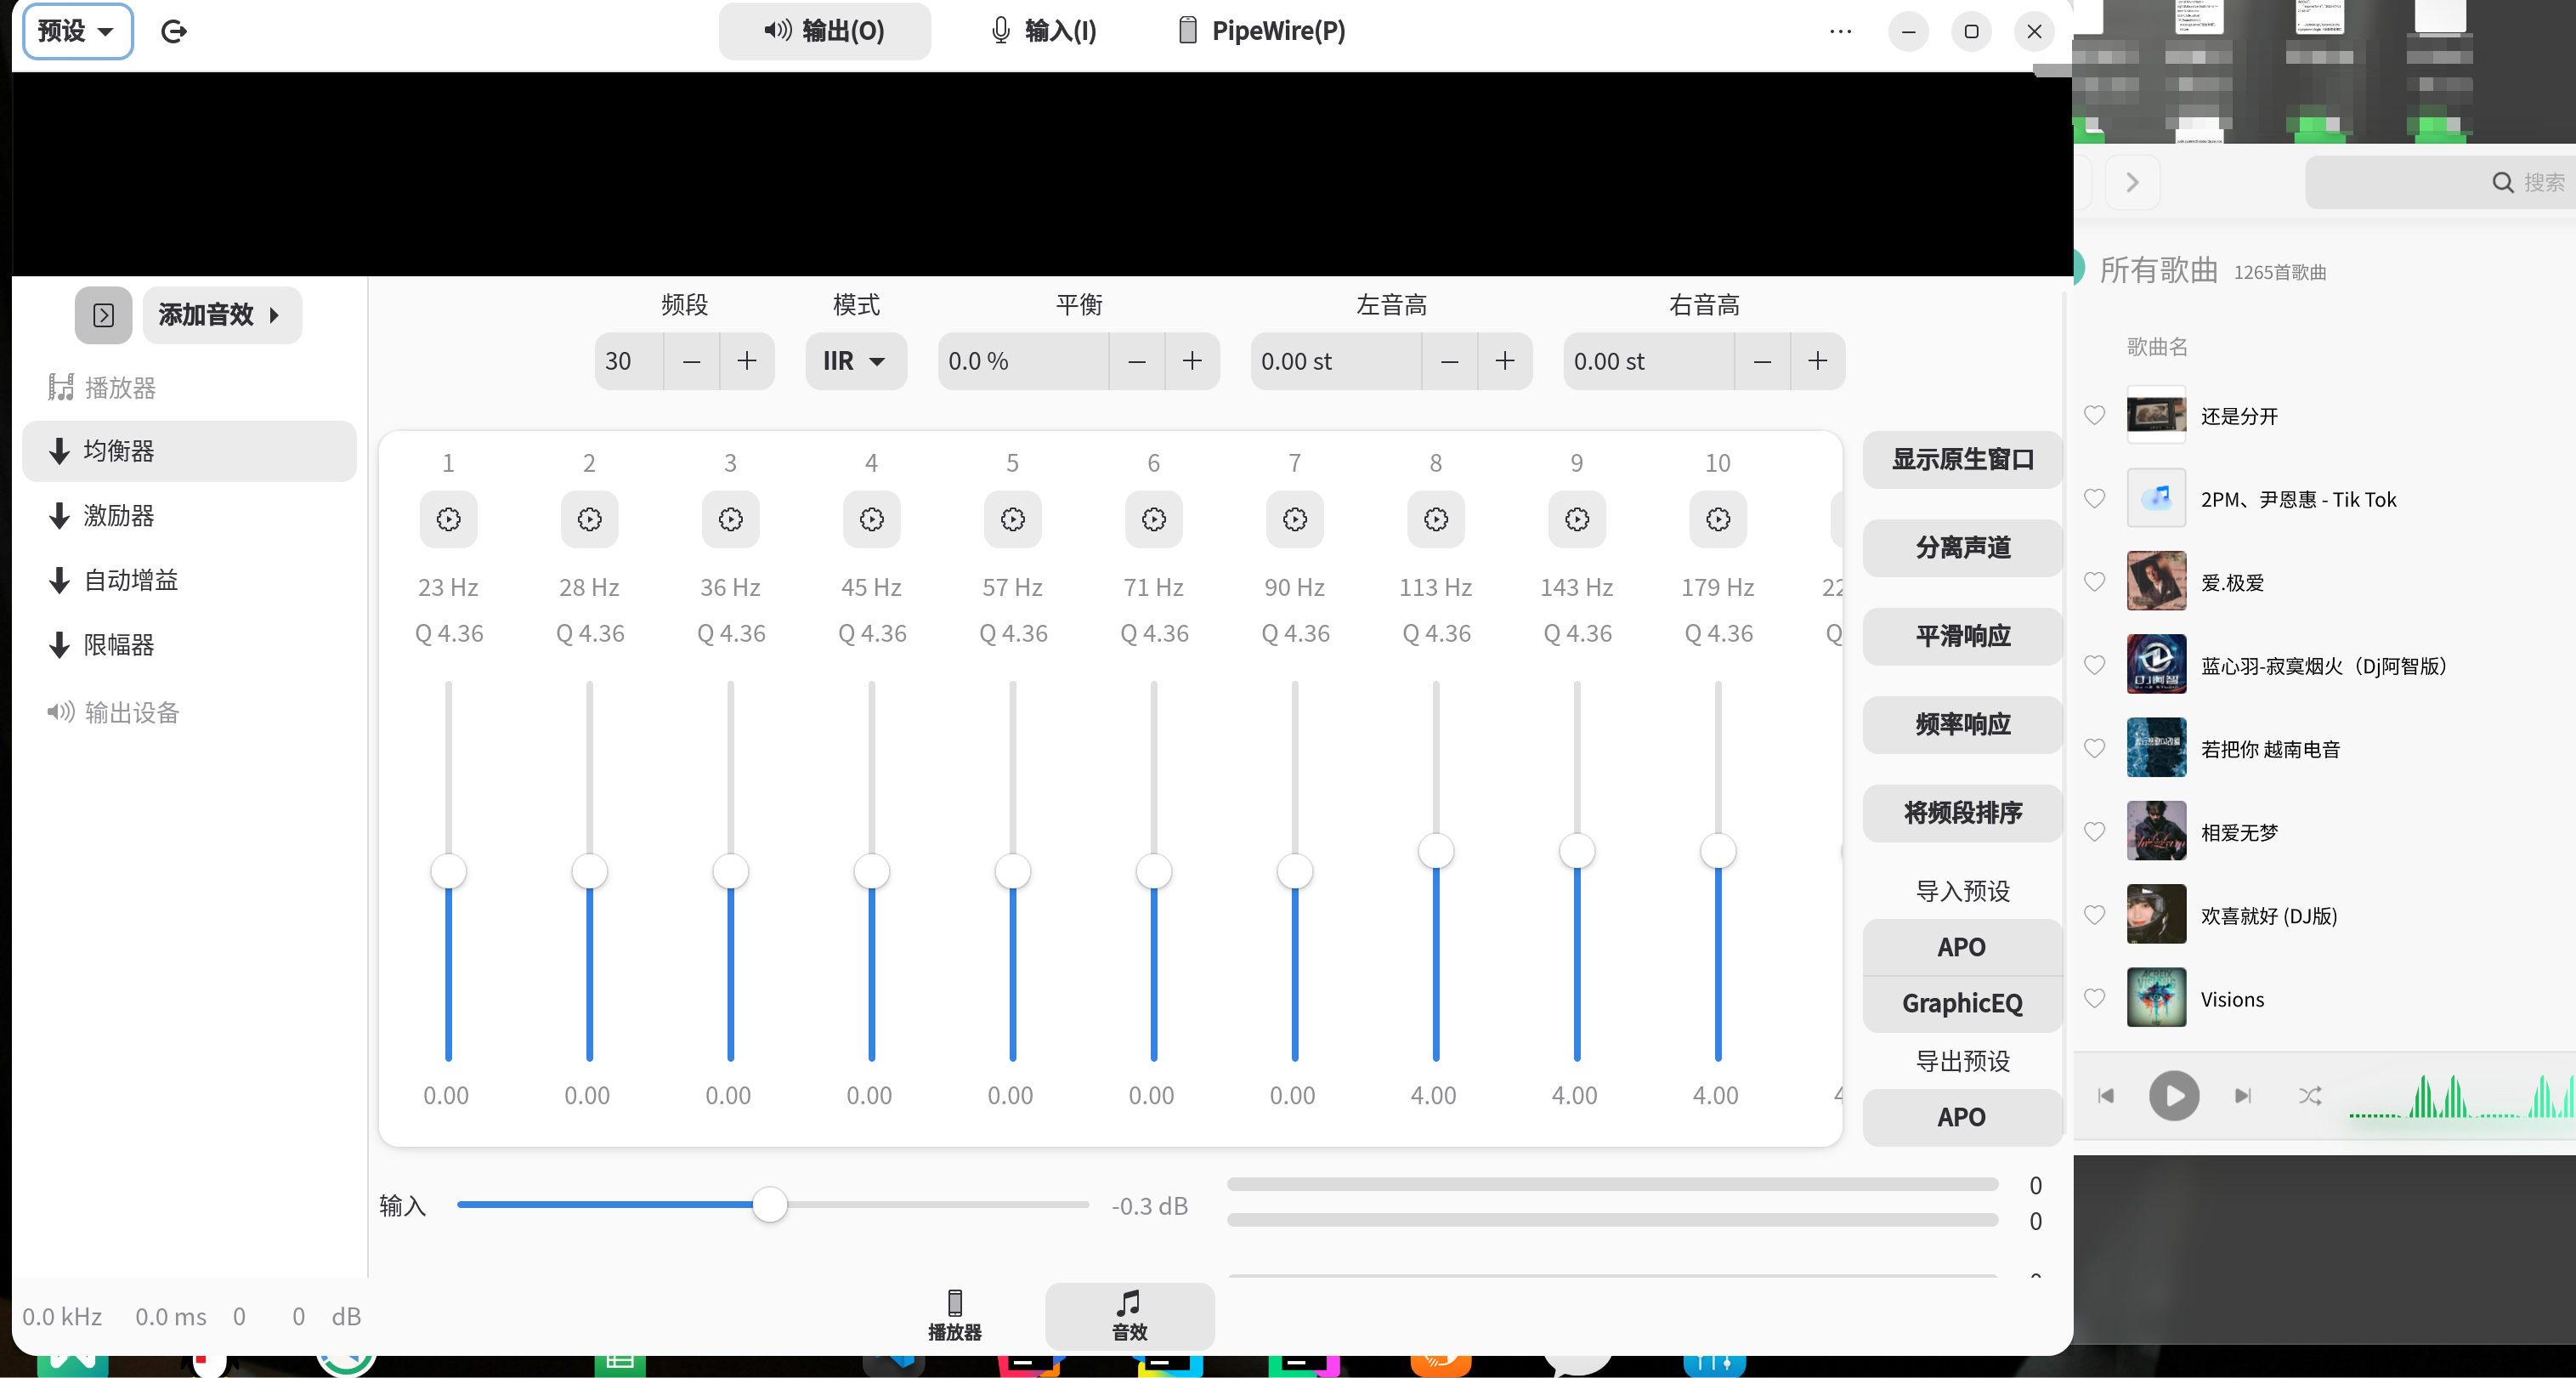Toggle heart for 欢喜就好 (DJ版)

[x=2093, y=914]
